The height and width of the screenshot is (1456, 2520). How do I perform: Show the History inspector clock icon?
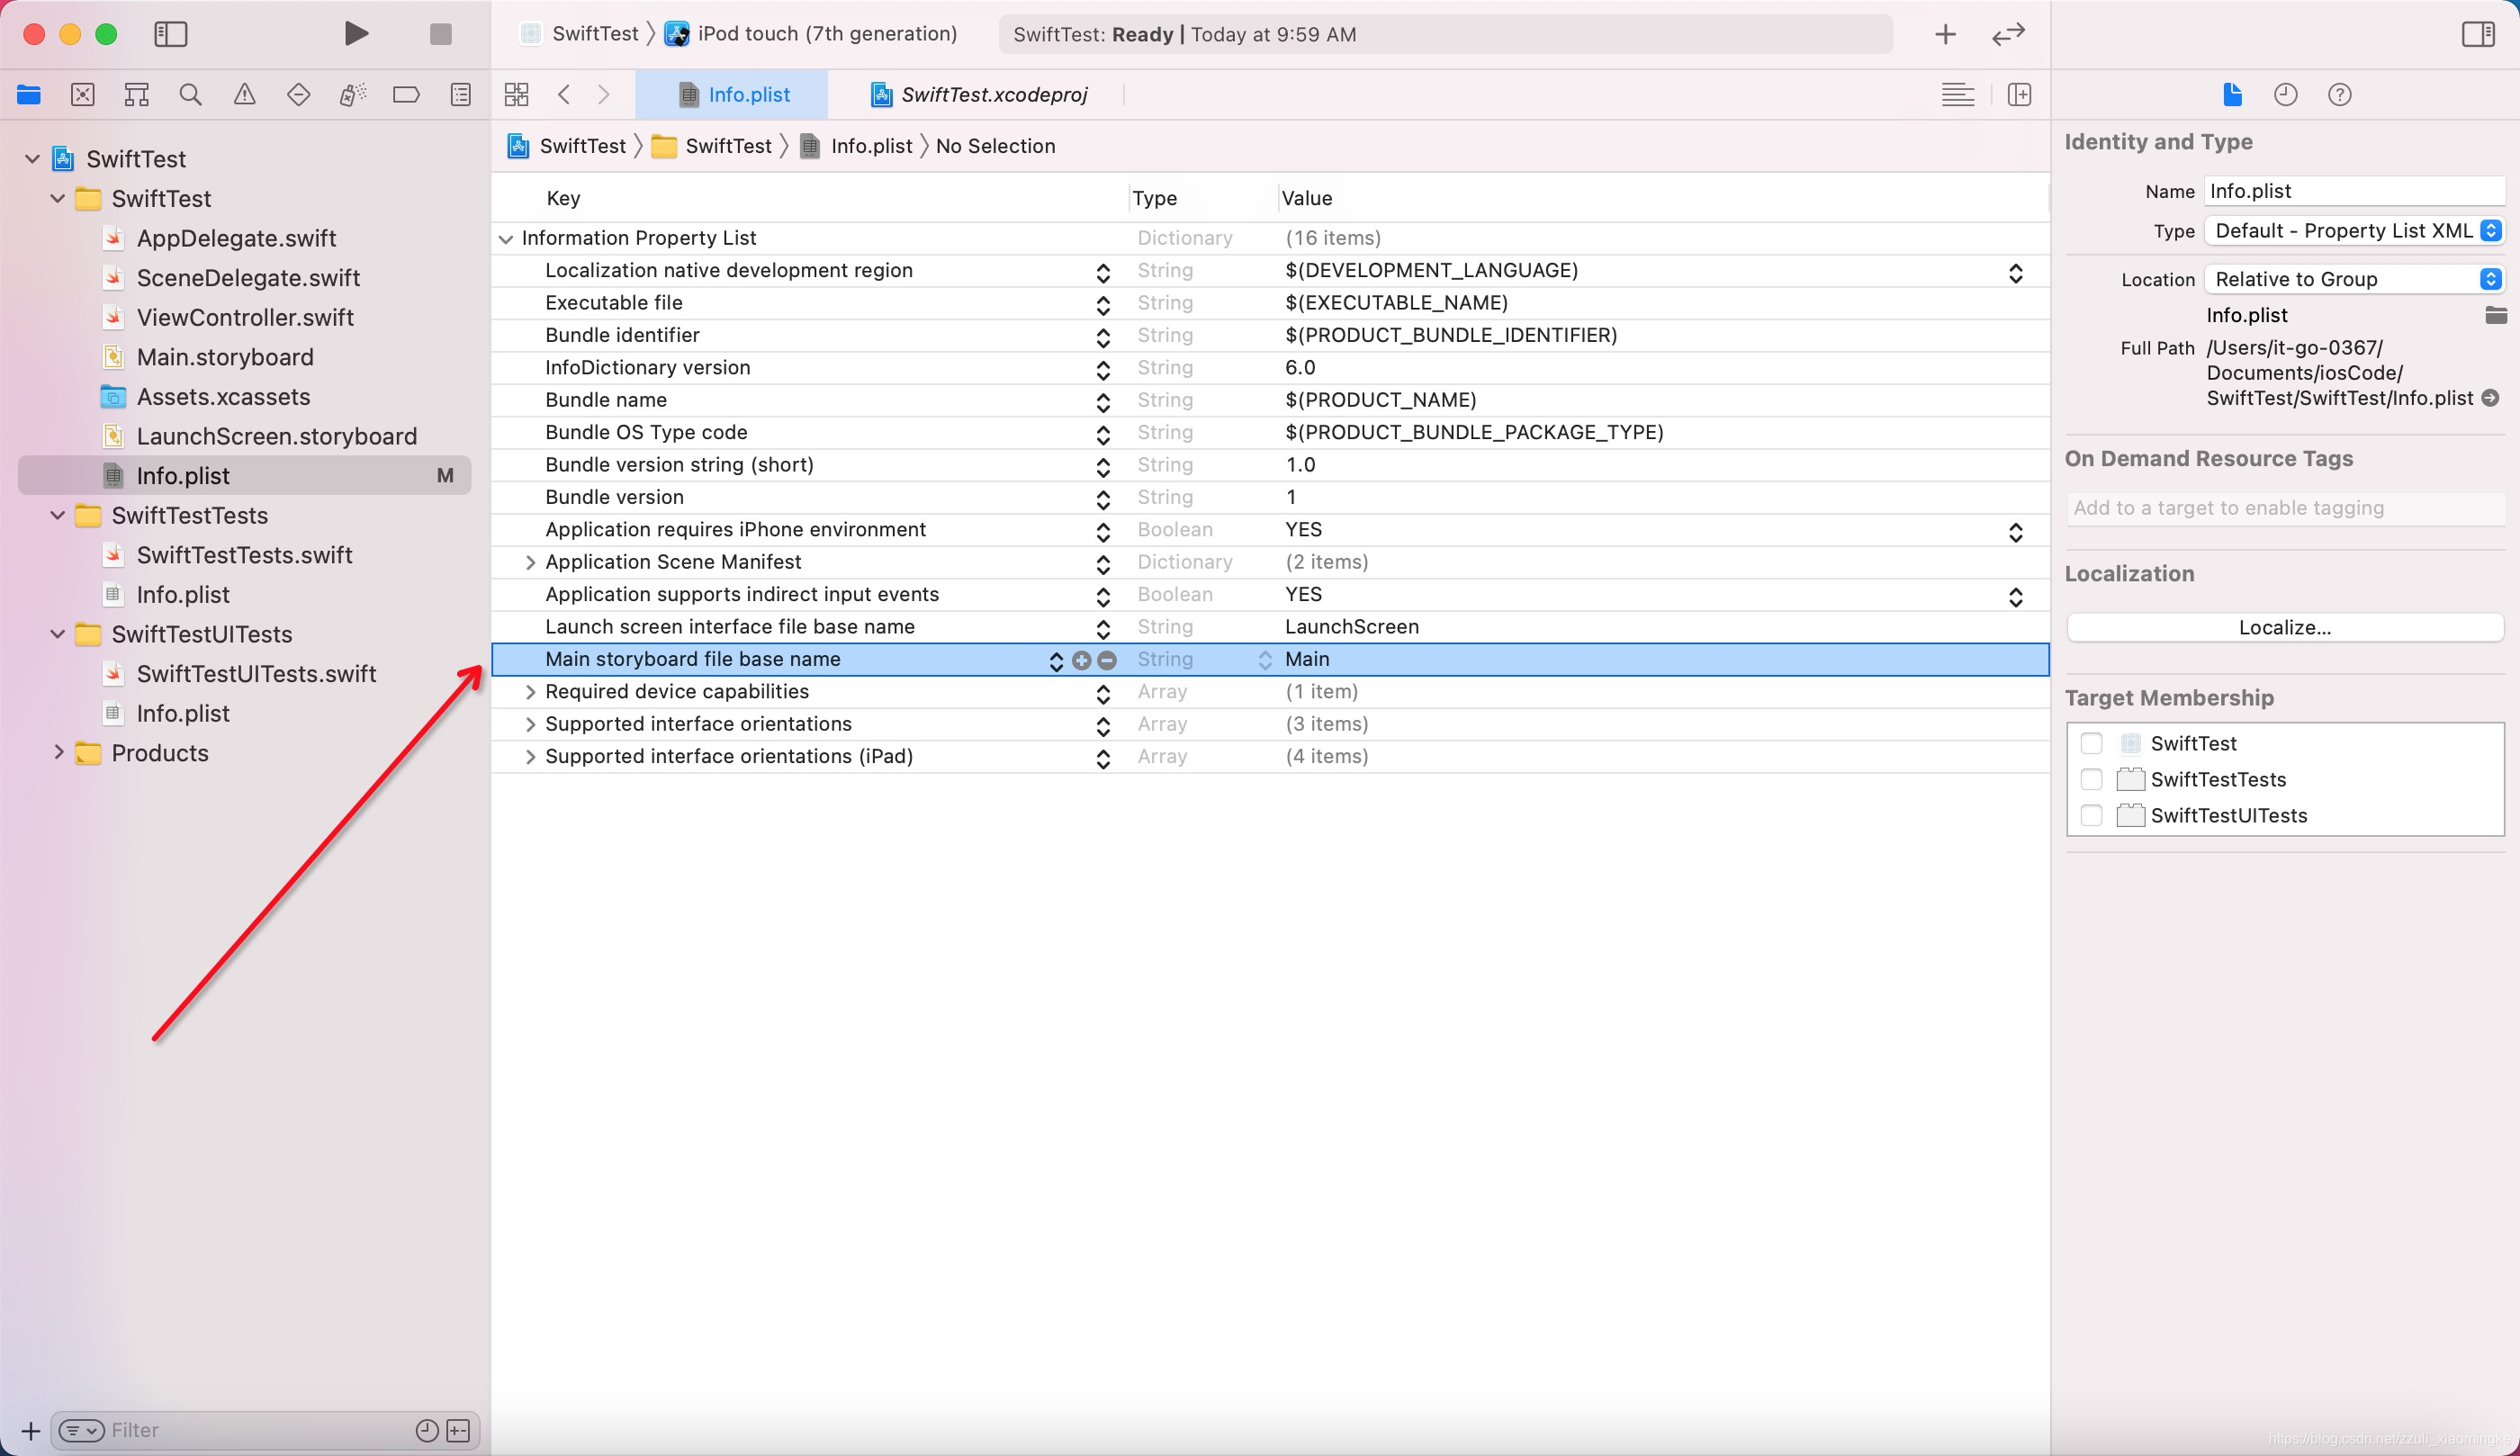2286,95
